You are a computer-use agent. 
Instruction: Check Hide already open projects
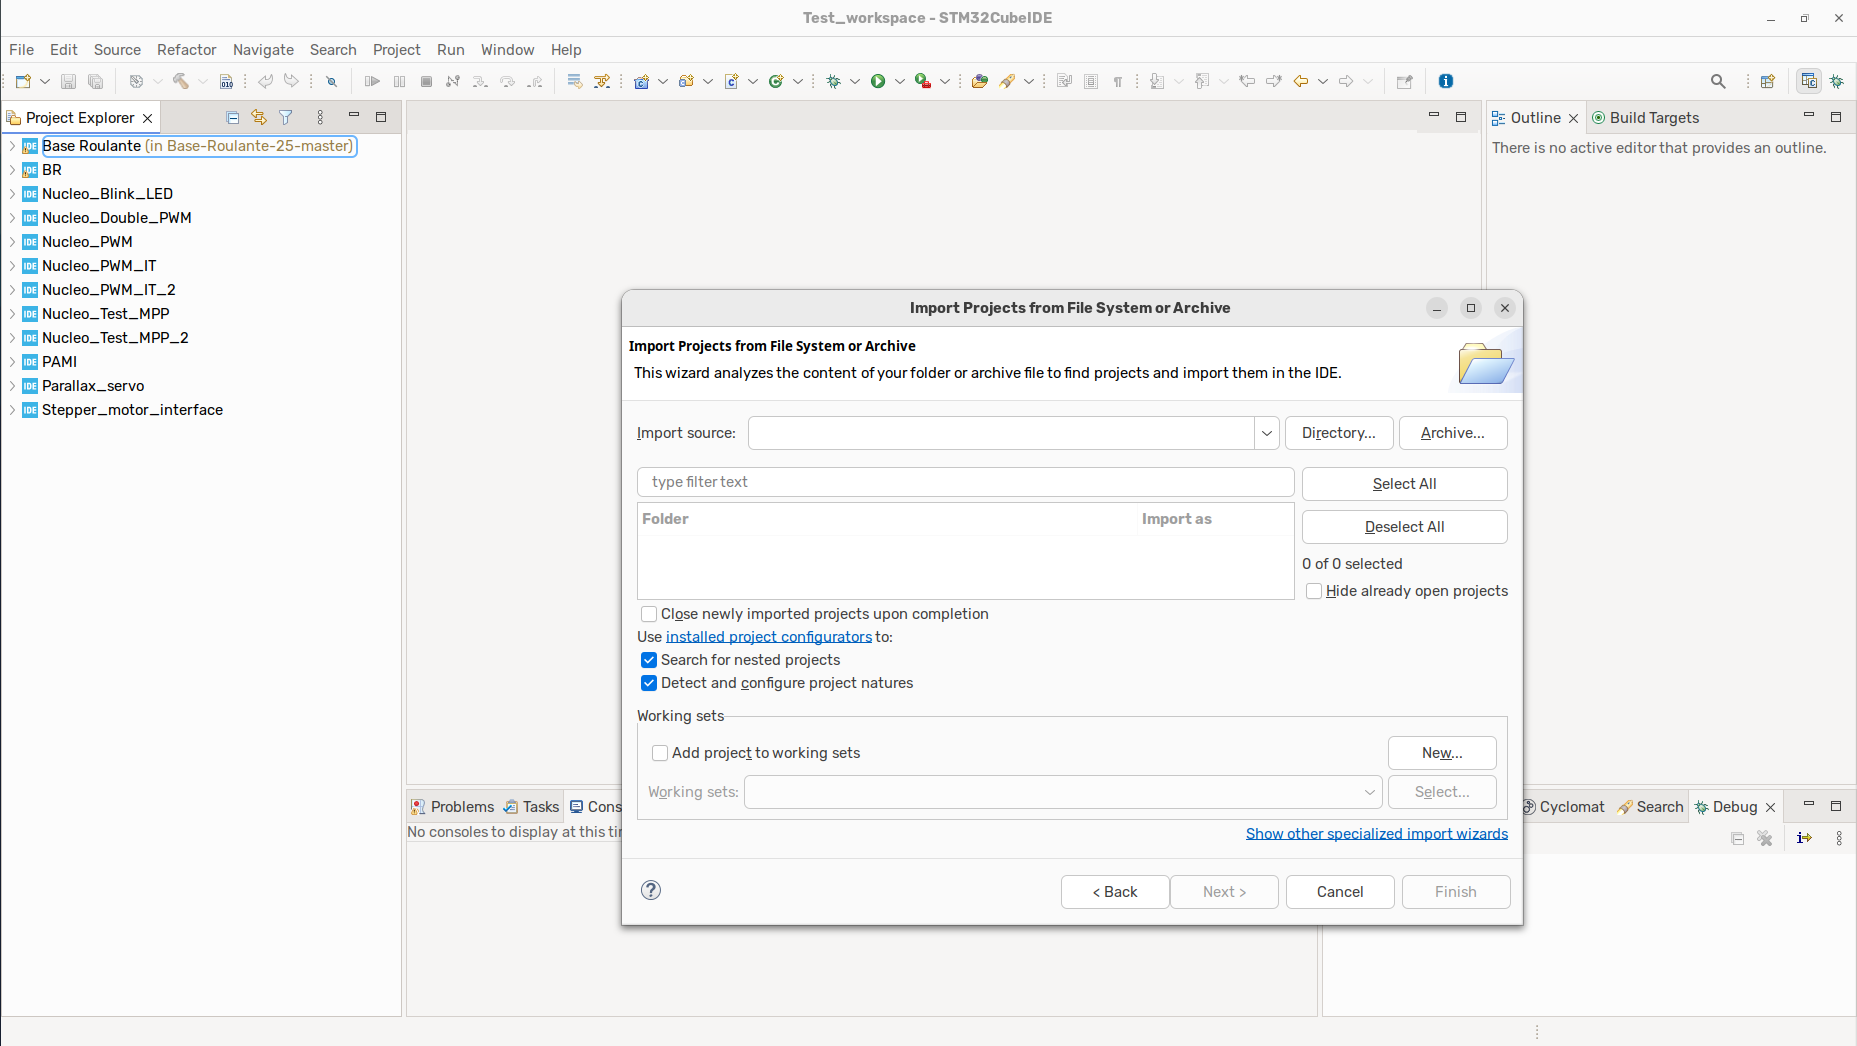point(1314,591)
